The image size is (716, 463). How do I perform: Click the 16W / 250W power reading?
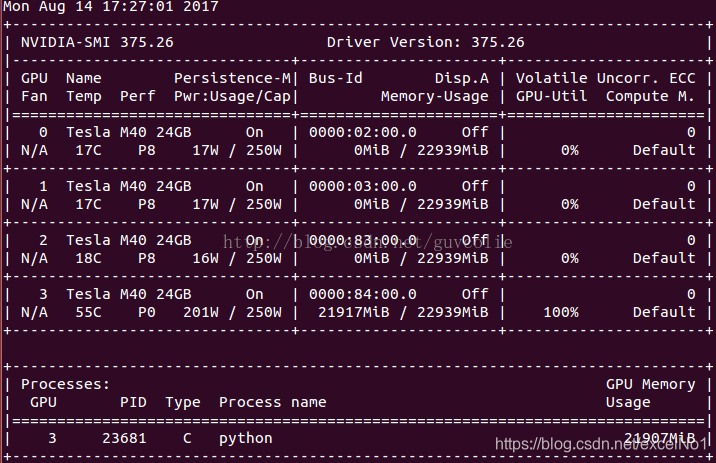(x=237, y=258)
